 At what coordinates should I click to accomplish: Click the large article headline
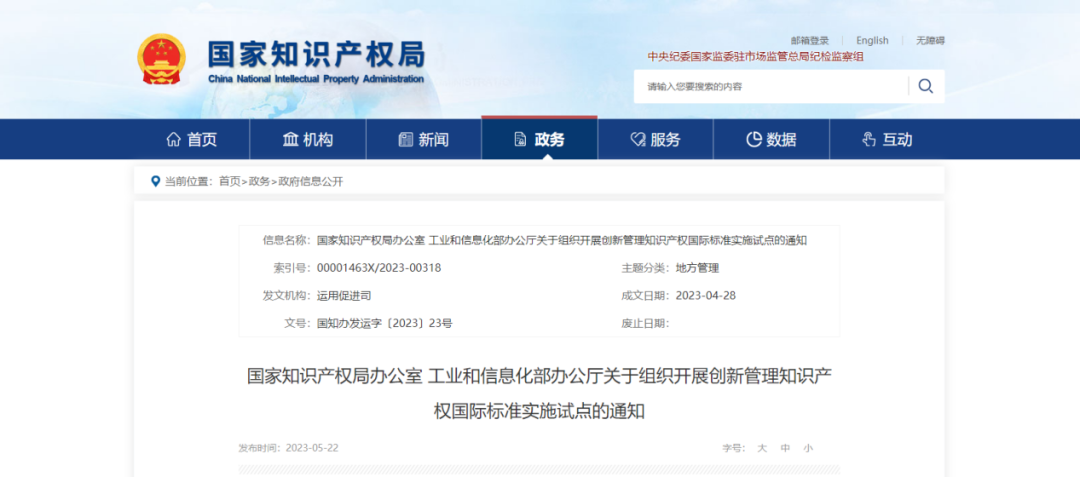[x=539, y=394]
